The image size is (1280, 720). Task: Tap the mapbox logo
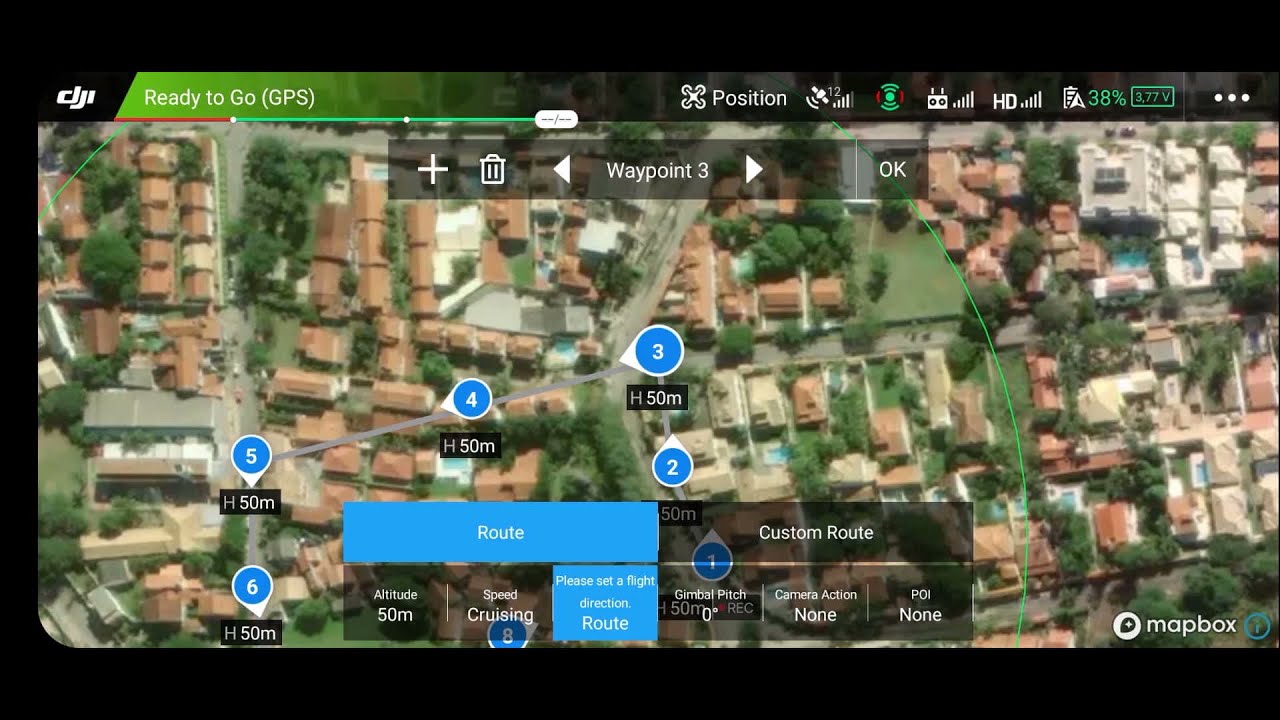pyautogui.click(x=1176, y=626)
